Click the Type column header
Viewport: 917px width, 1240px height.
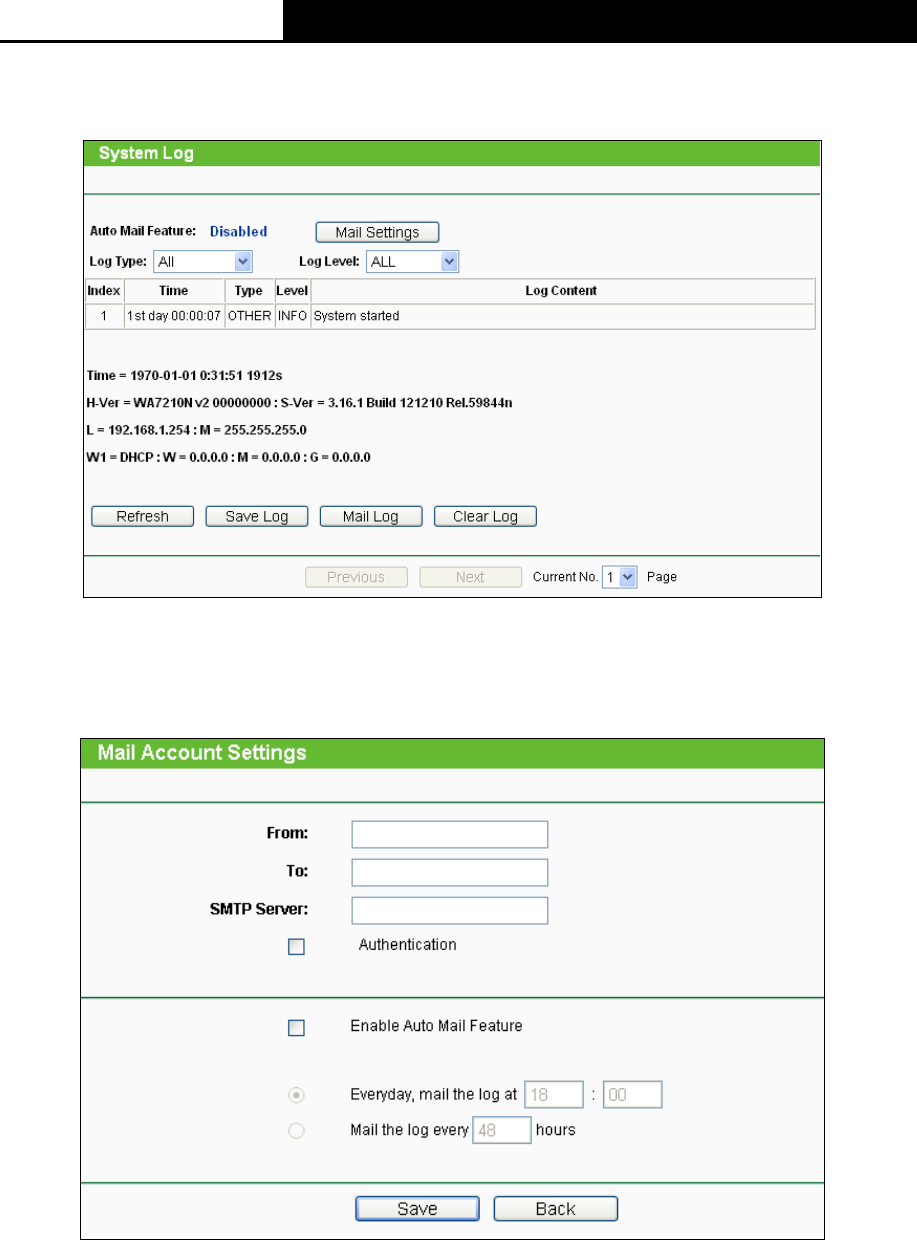coord(249,291)
